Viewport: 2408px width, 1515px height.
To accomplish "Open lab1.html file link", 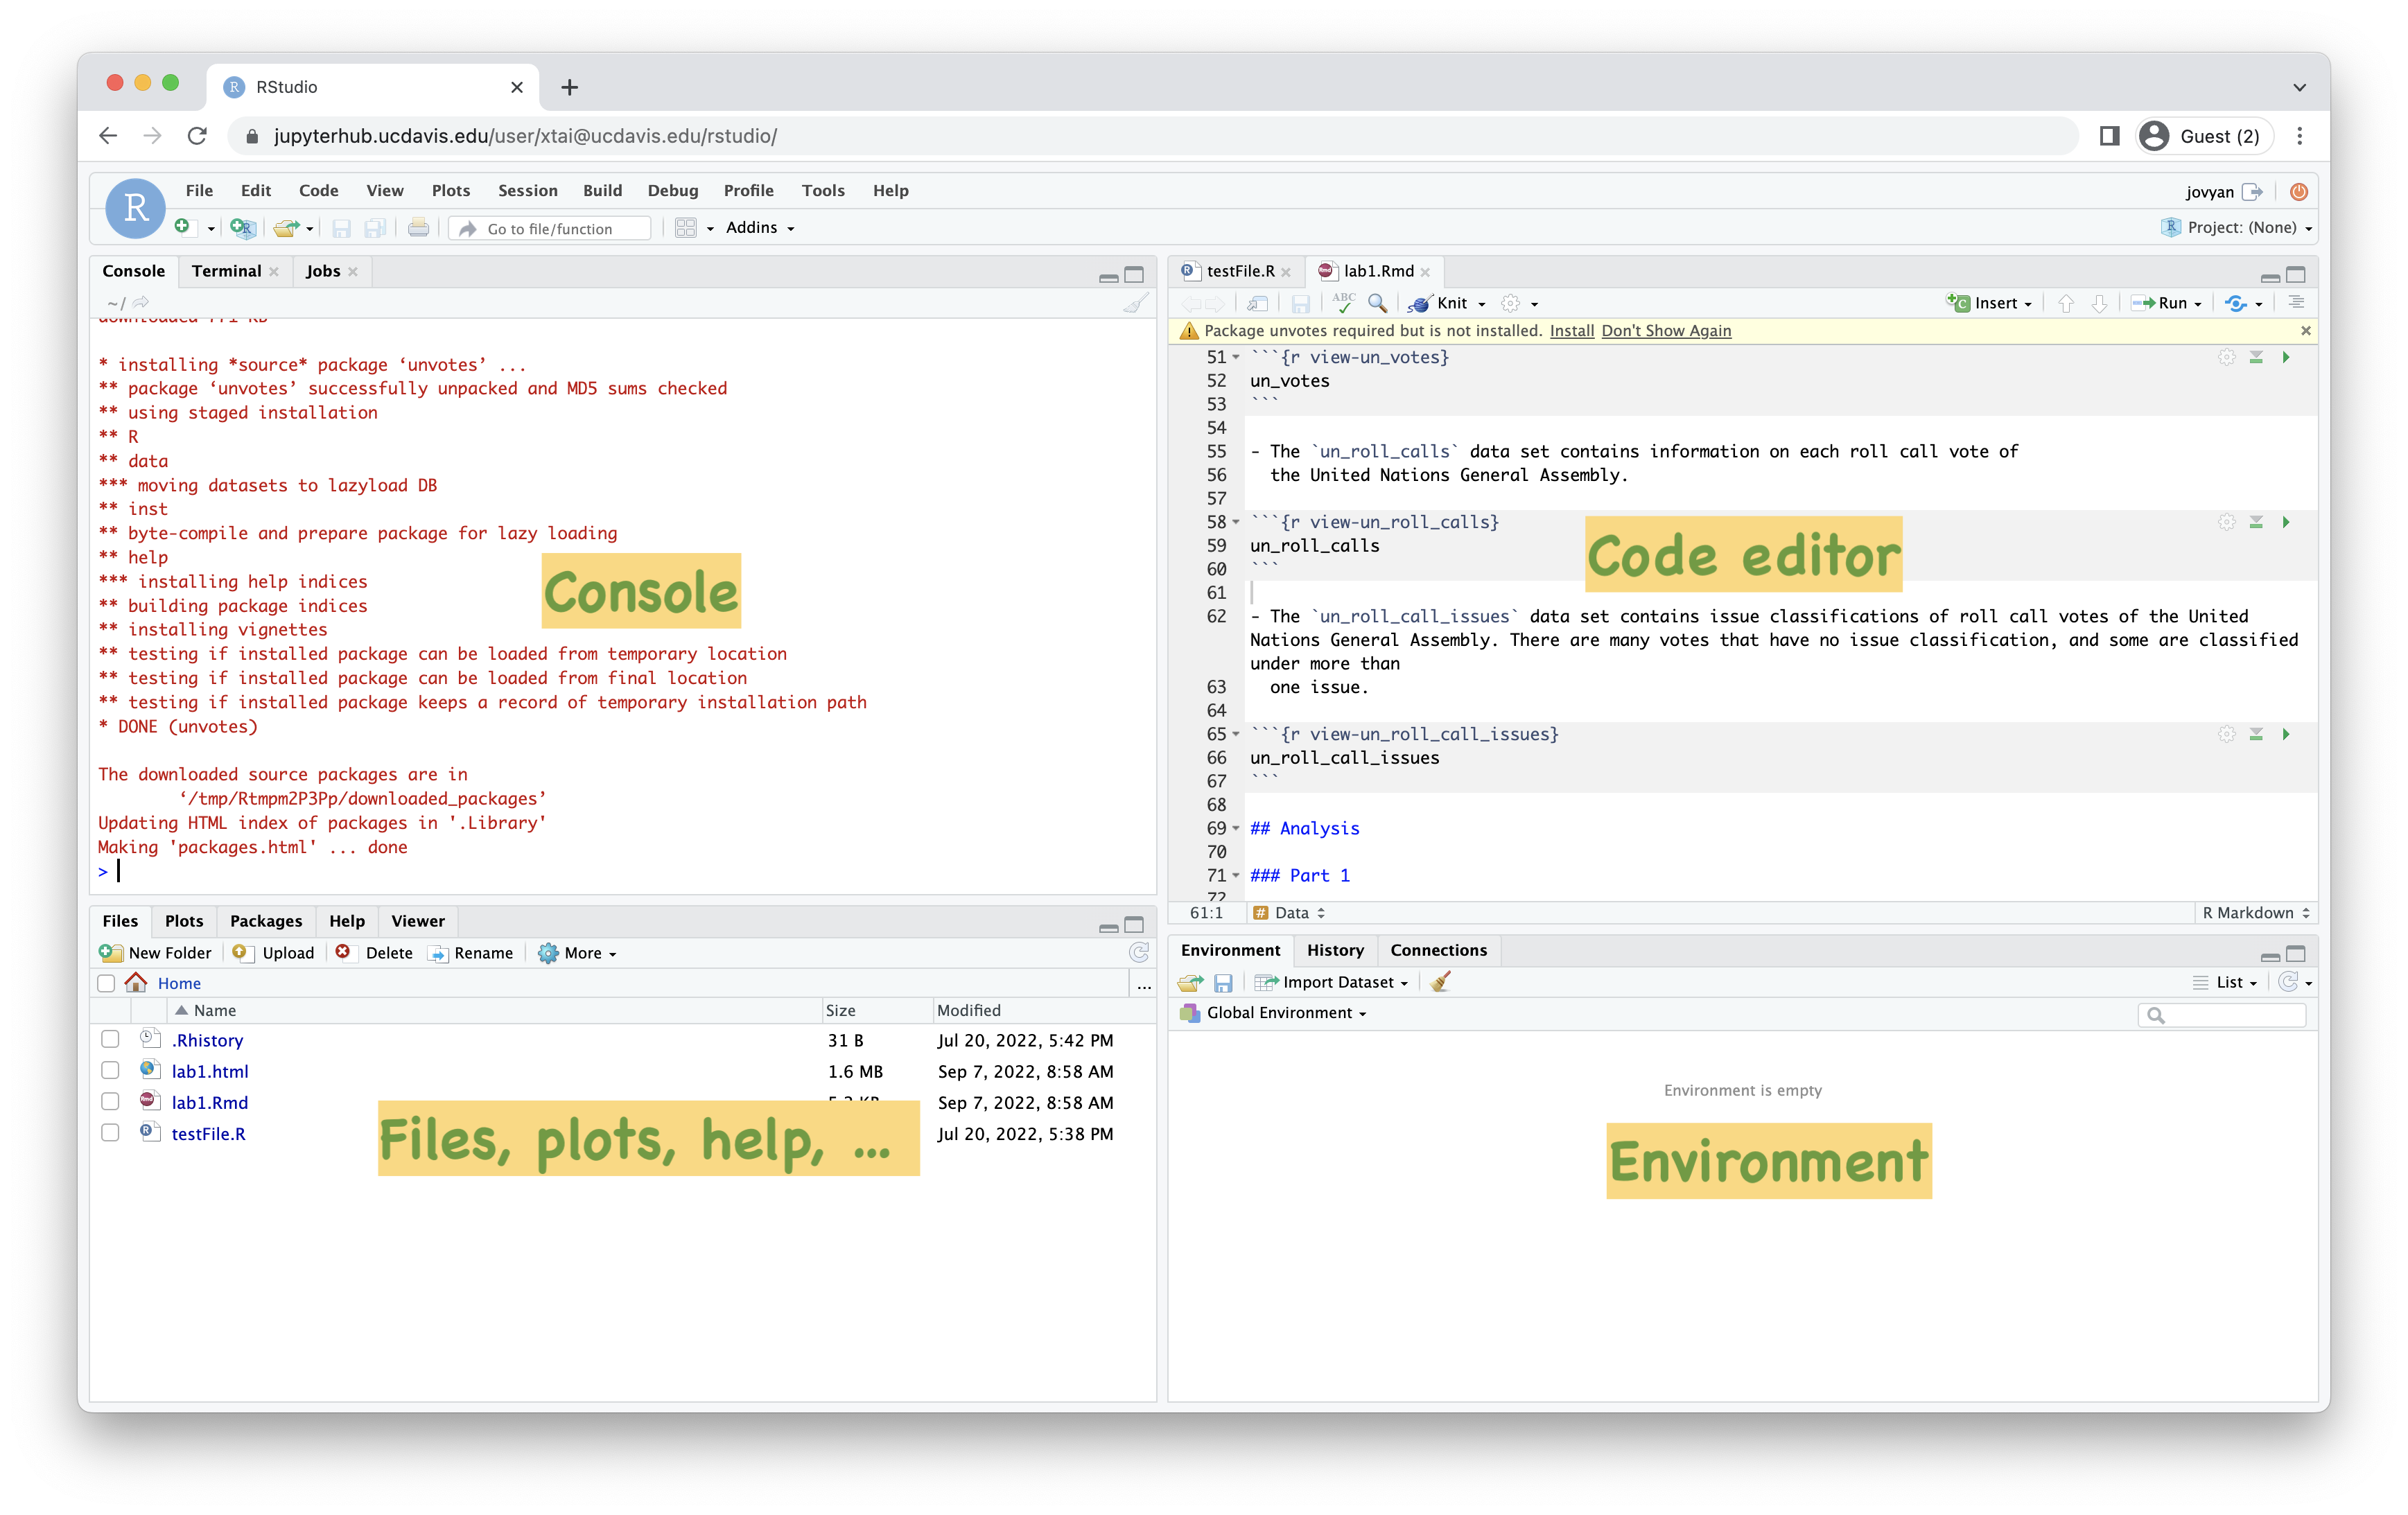I will point(210,1071).
